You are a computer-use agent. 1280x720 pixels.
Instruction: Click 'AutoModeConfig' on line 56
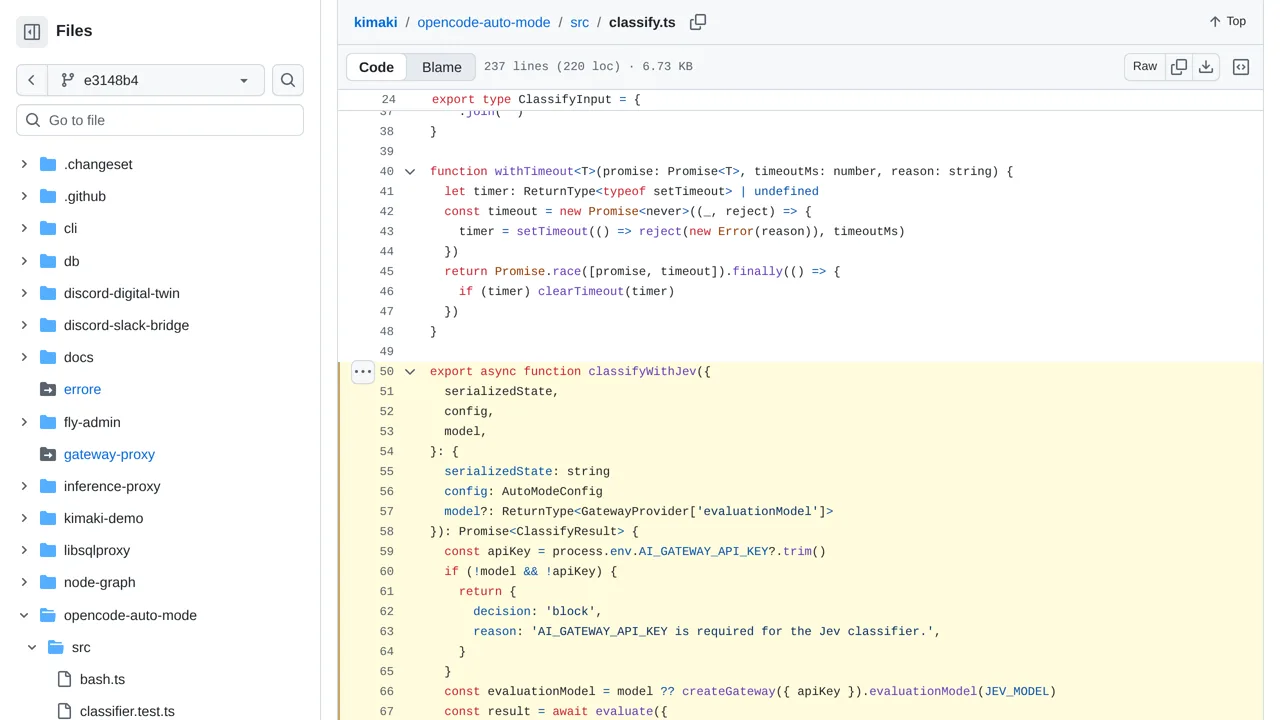(552, 491)
